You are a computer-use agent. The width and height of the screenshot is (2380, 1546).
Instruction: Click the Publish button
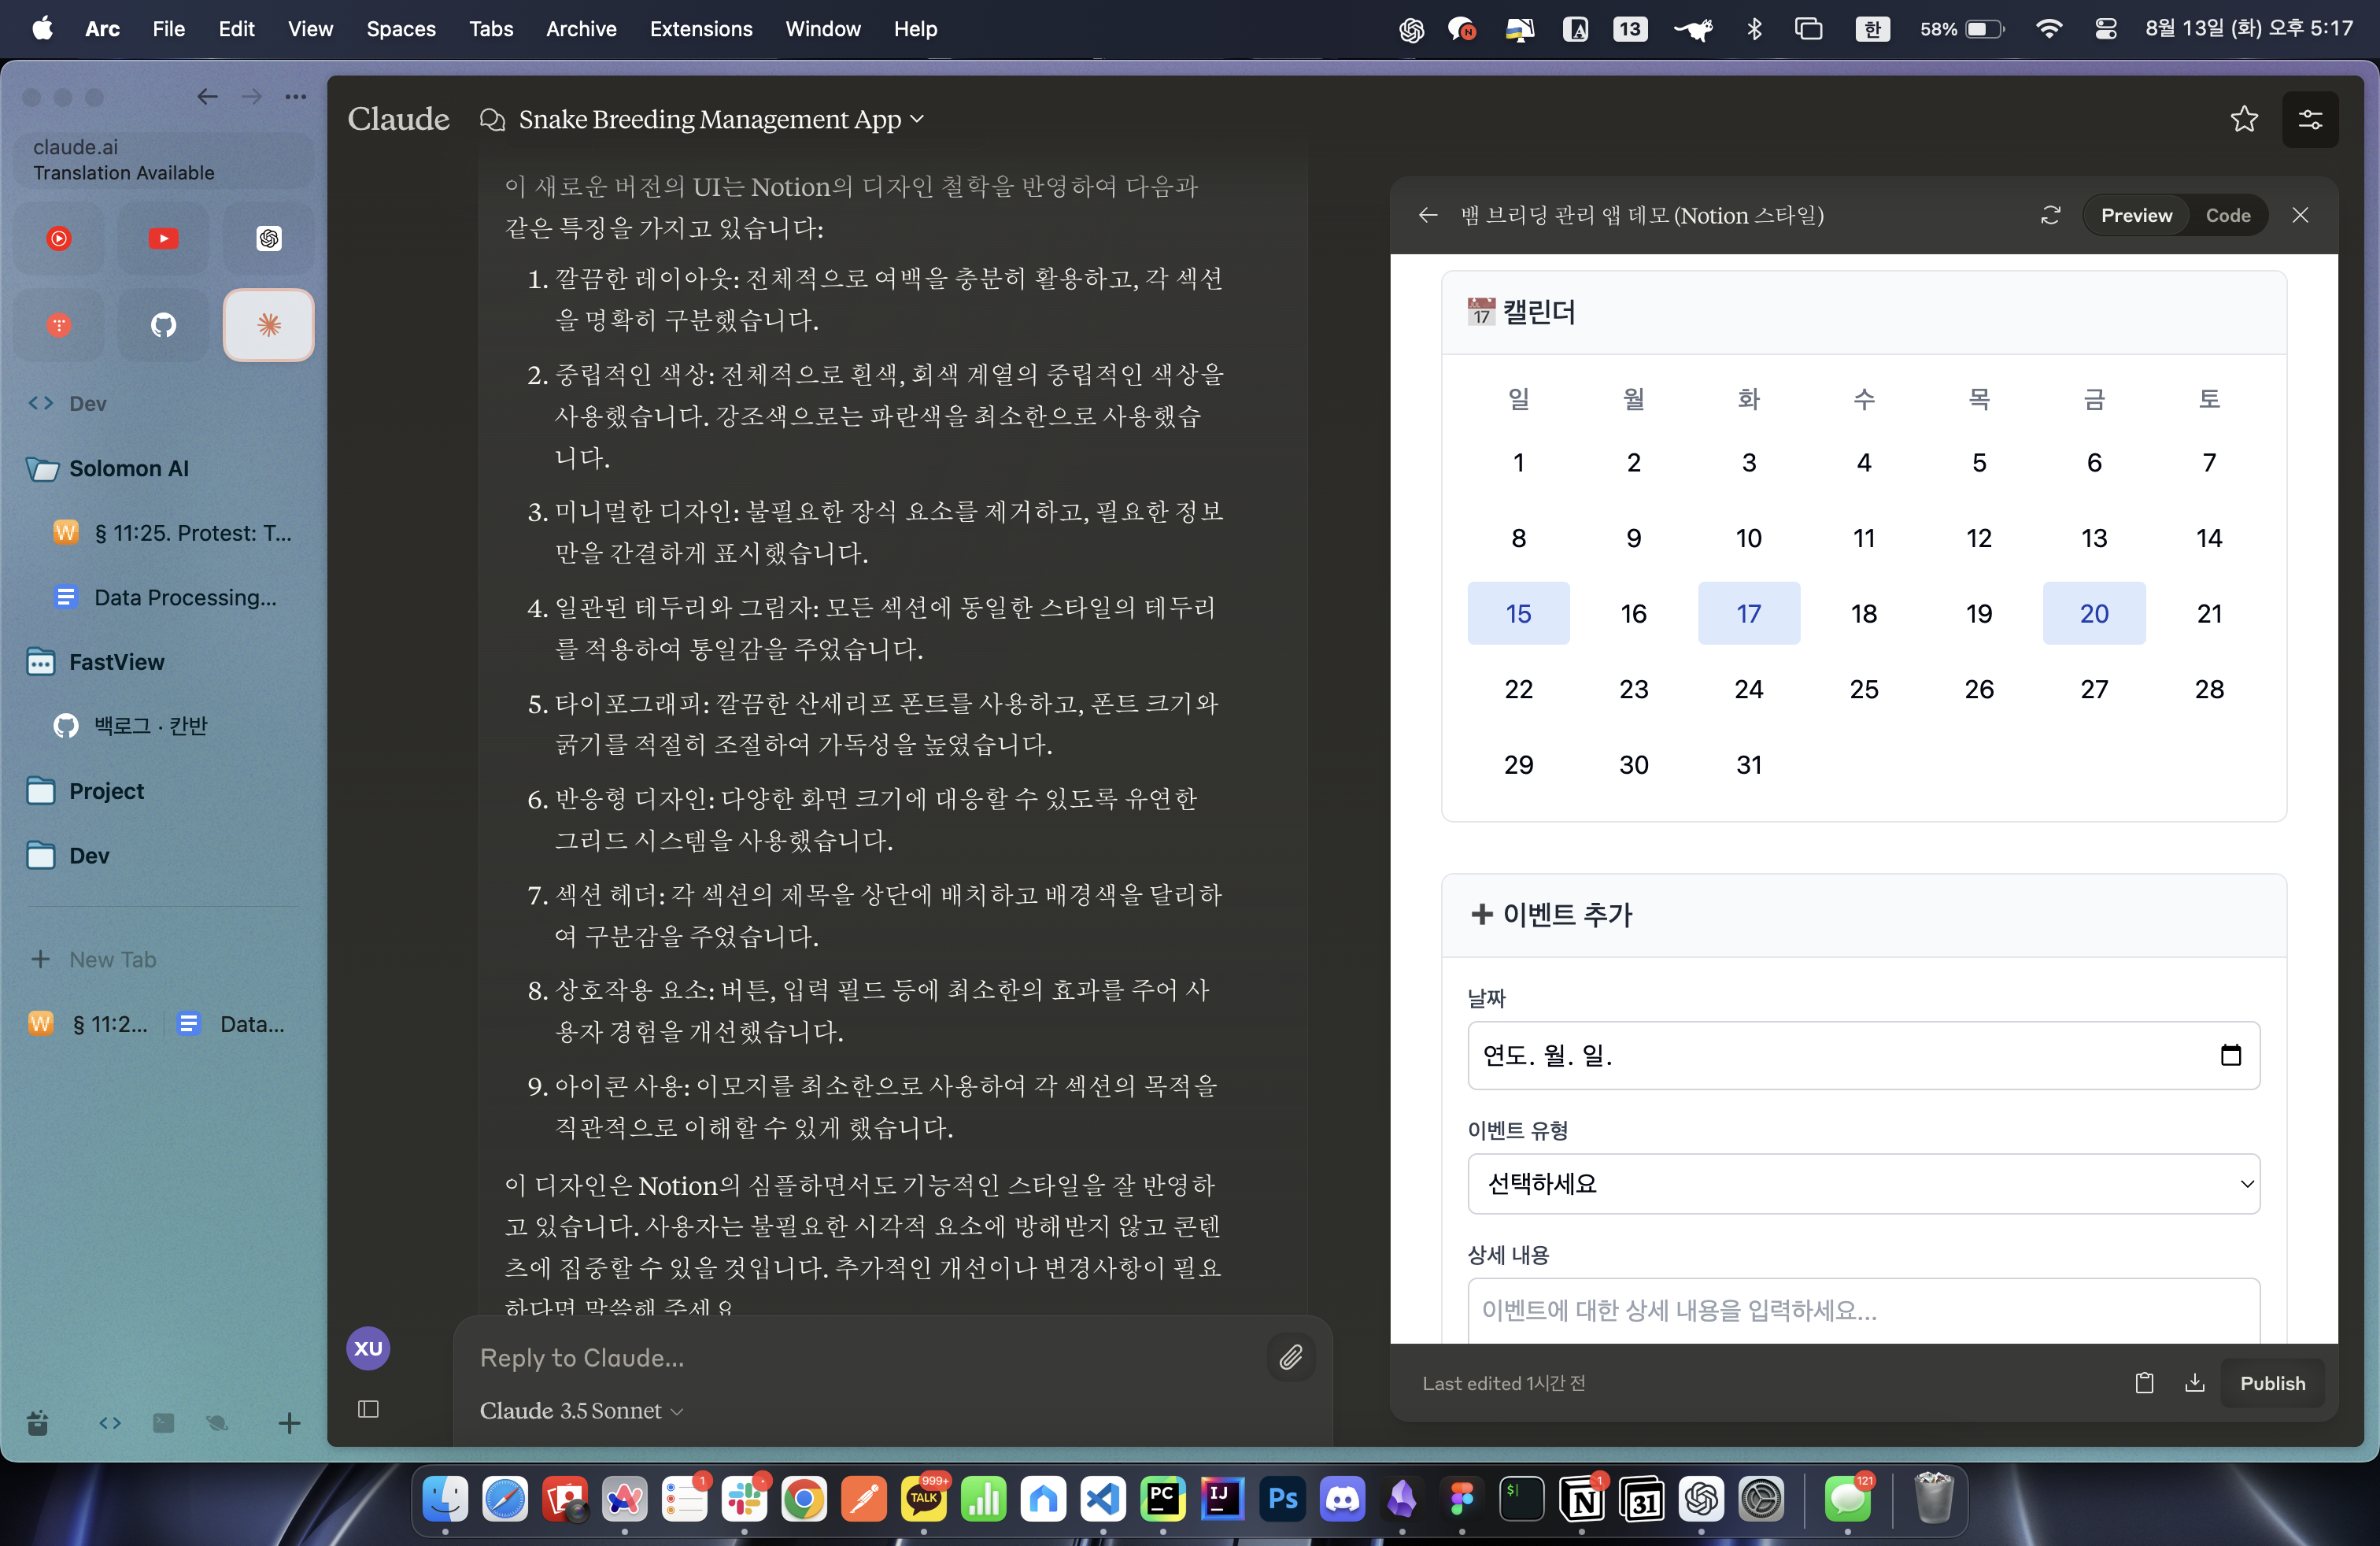tap(2272, 1383)
